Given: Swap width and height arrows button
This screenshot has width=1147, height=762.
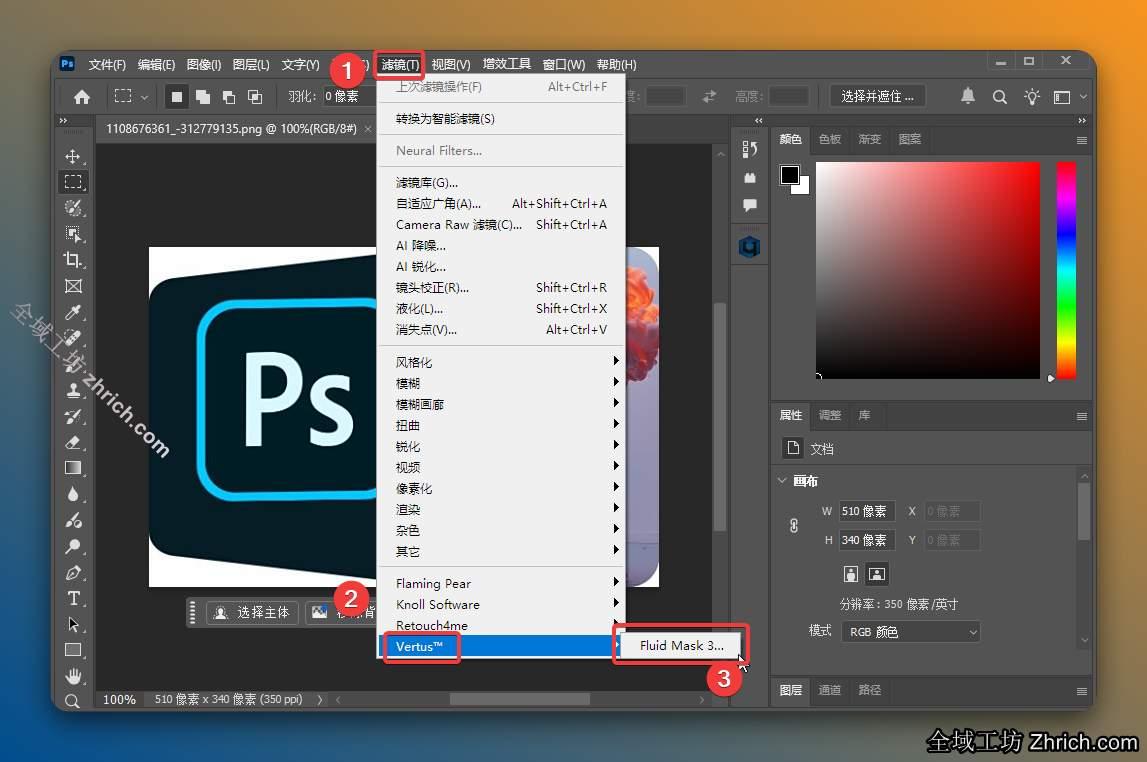Looking at the screenshot, I should click(709, 97).
